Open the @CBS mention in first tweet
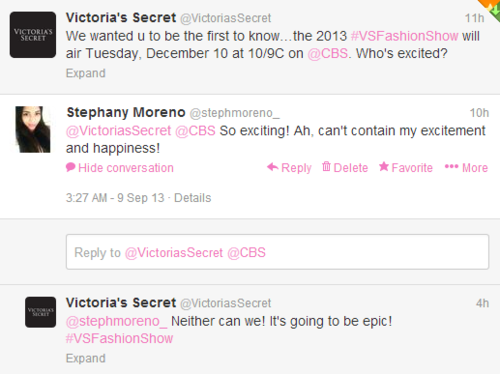 coord(328,53)
